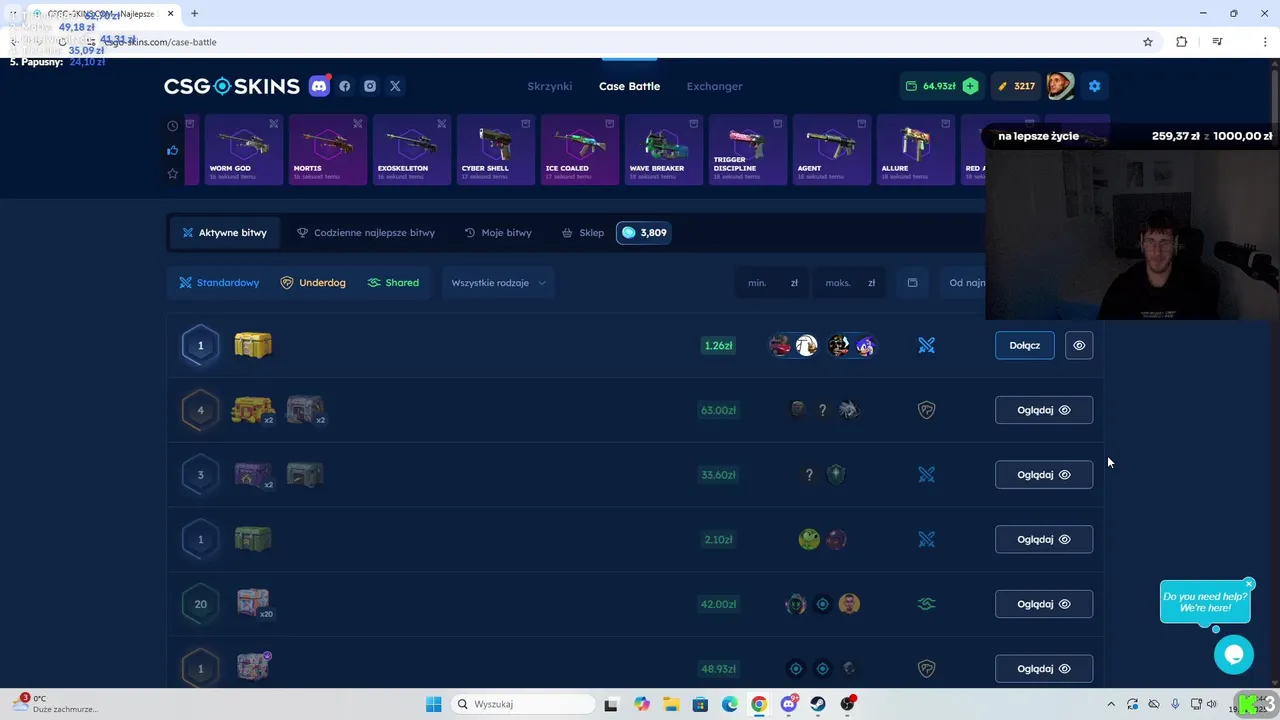
Task: Open a new browser tab
Action: pyautogui.click(x=194, y=13)
